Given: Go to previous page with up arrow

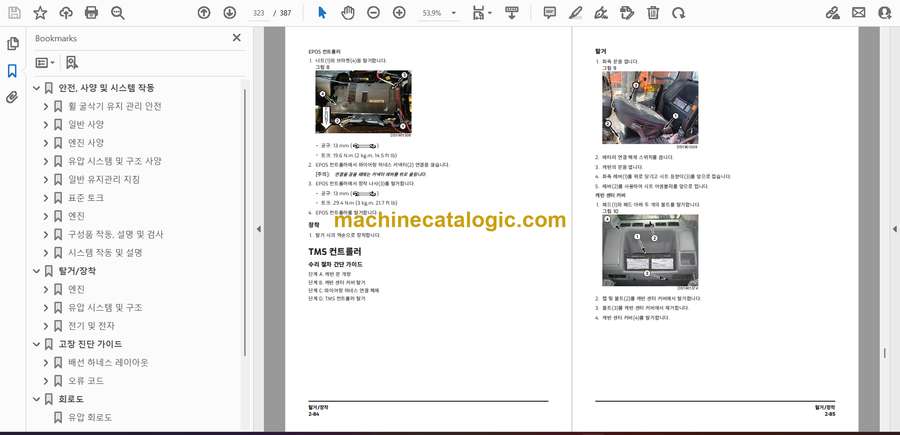Looking at the screenshot, I should click(204, 13).
